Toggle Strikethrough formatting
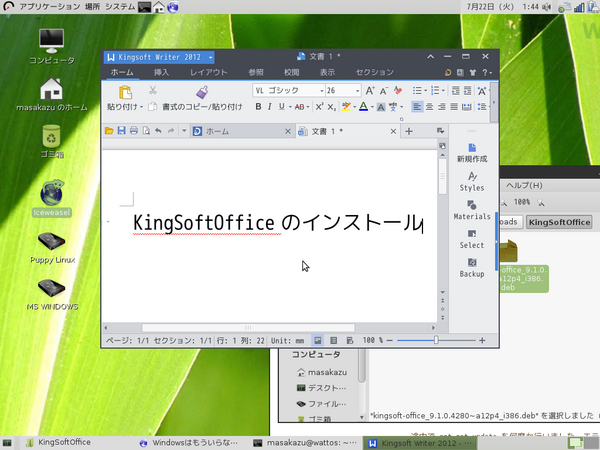 coord(299,107)
